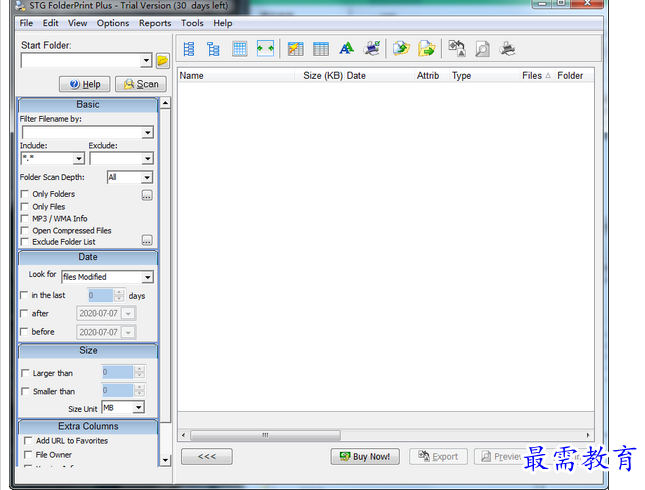Viewport: 645px width, 490px height.
Task: Click the Scan button
Action: pos(141,84)
